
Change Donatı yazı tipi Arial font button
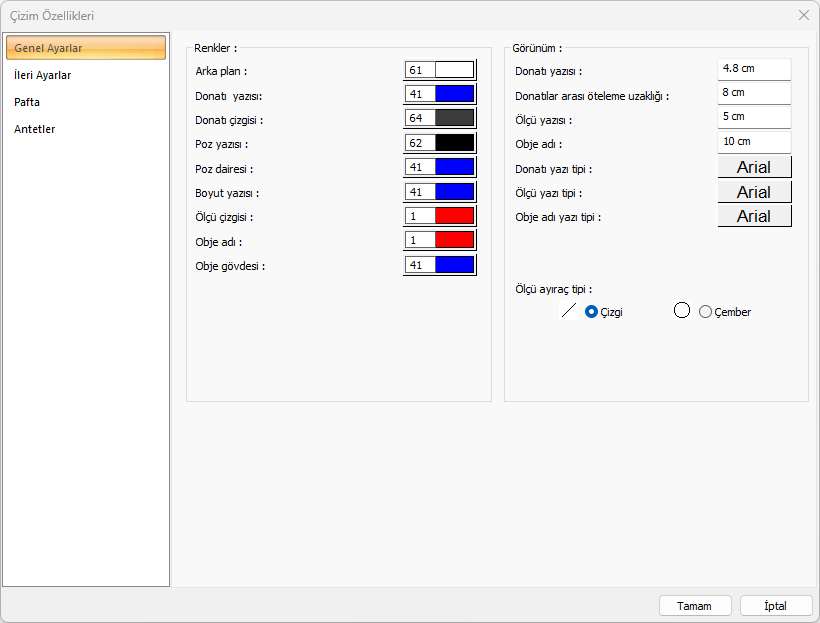point(754,167)
